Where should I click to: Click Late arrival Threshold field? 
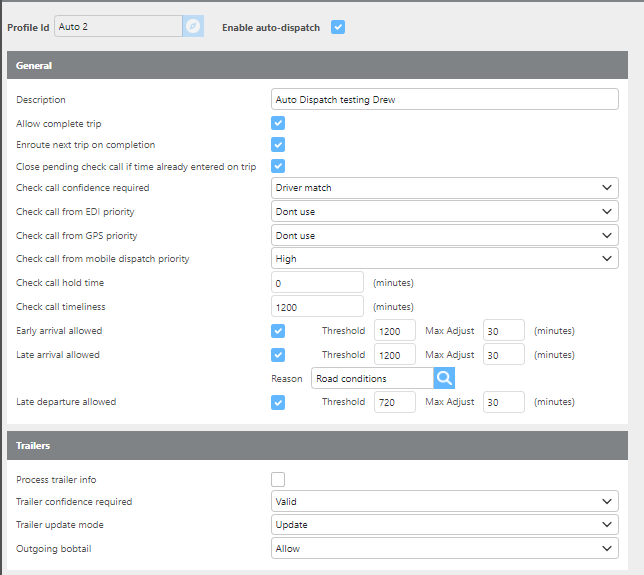(394, 355)
